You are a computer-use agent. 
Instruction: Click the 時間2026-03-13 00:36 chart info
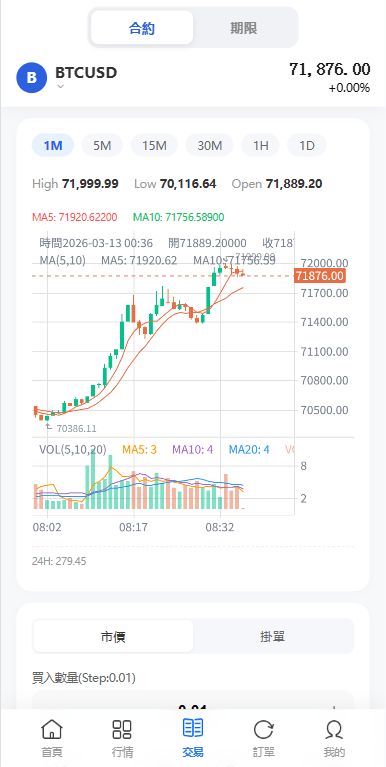click(x=96, y=243)
